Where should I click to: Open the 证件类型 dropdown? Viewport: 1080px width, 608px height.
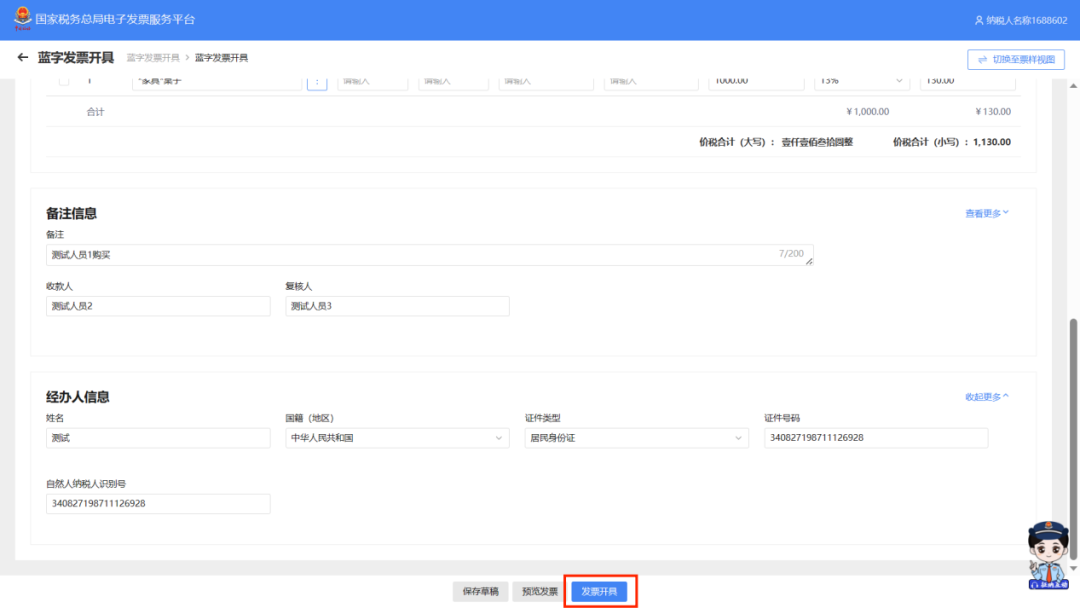636,438
